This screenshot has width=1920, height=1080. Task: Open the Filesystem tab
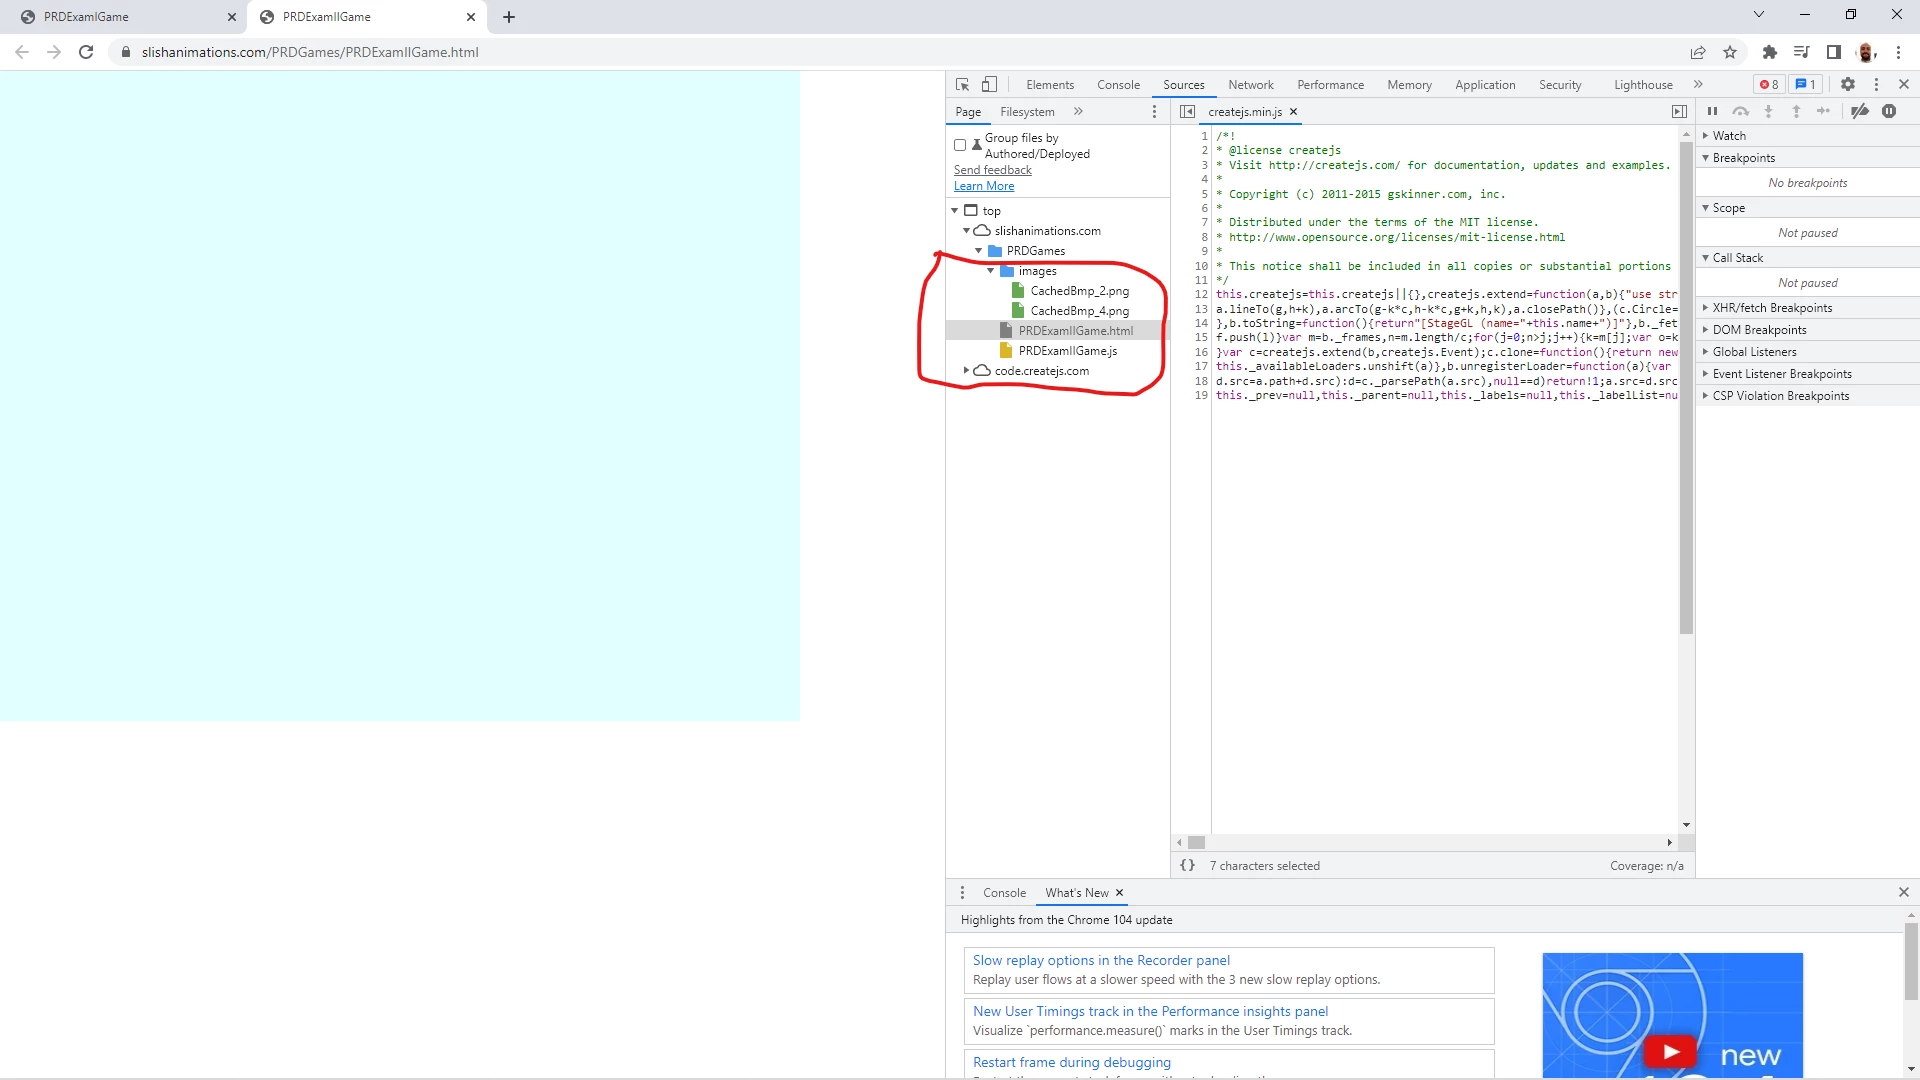[x=1027, y=112]
